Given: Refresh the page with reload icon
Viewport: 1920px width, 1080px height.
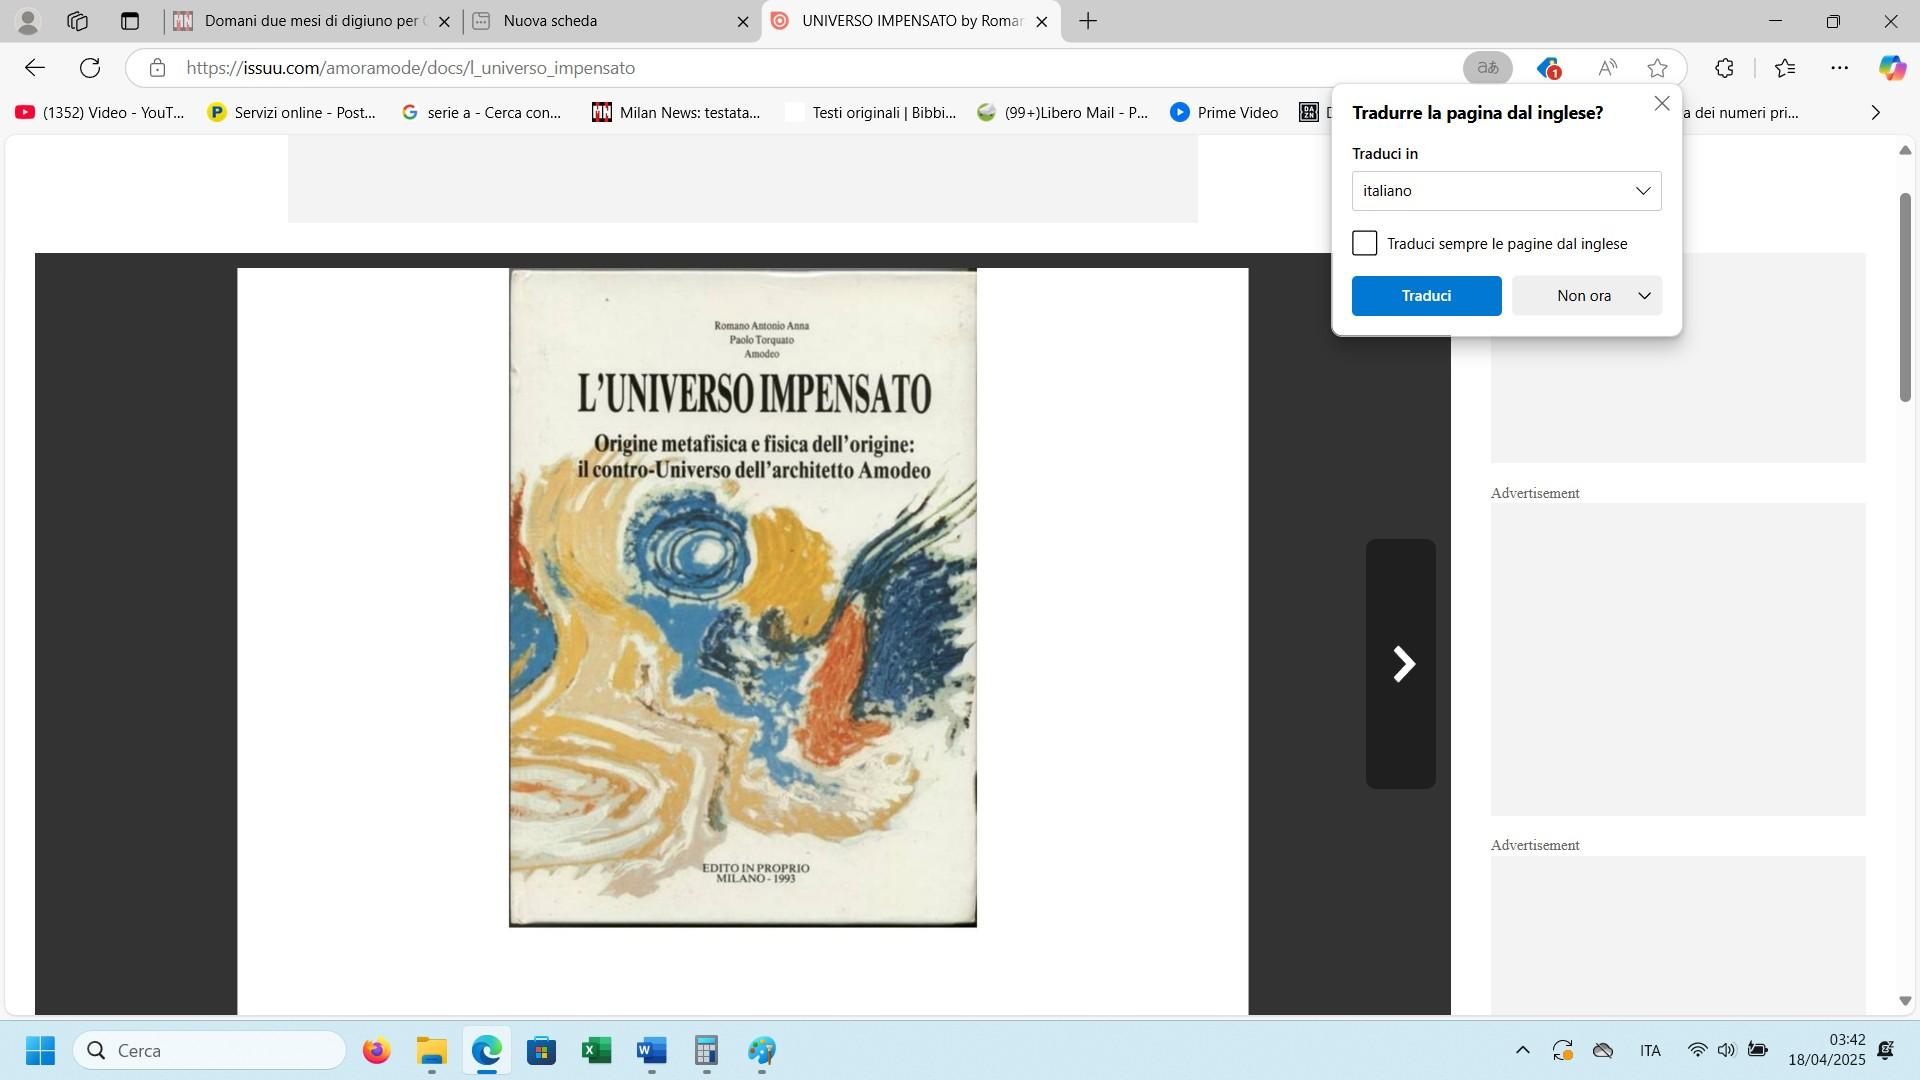Looking at the screenshot, I should click(x=90, y=68).
